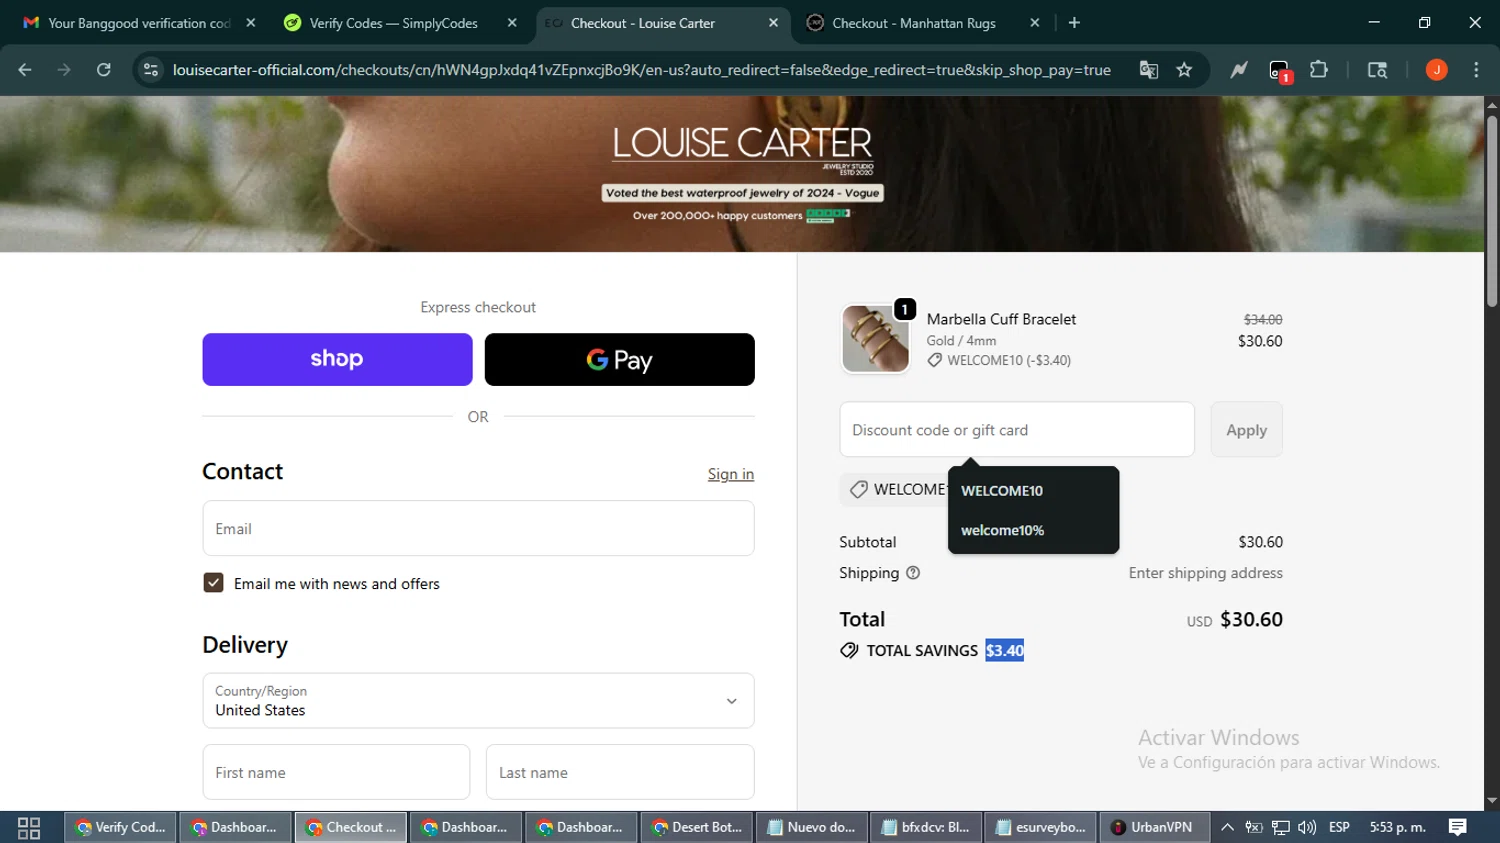The image size is (1500, 843).
Task: Click the page vertical scrollbar
Action: [x=1492, y=210]
